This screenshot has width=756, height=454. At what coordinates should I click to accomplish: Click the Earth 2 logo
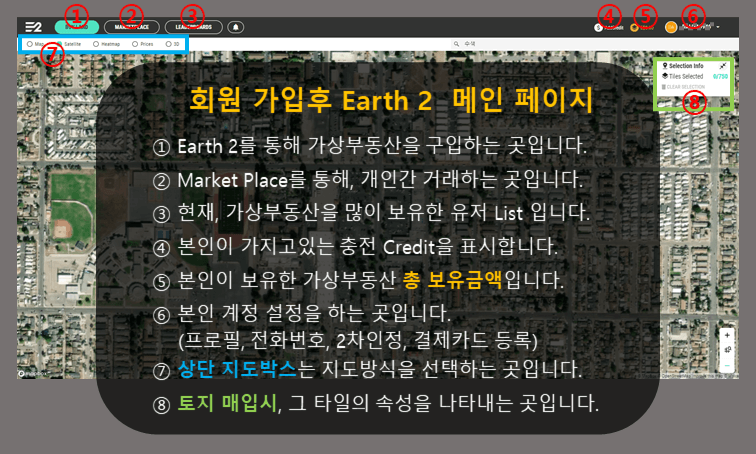point(33,27)
